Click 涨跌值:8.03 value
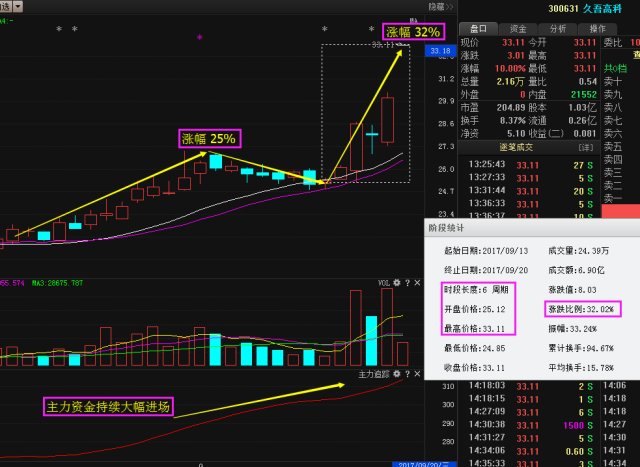 [x=572, y=289]
